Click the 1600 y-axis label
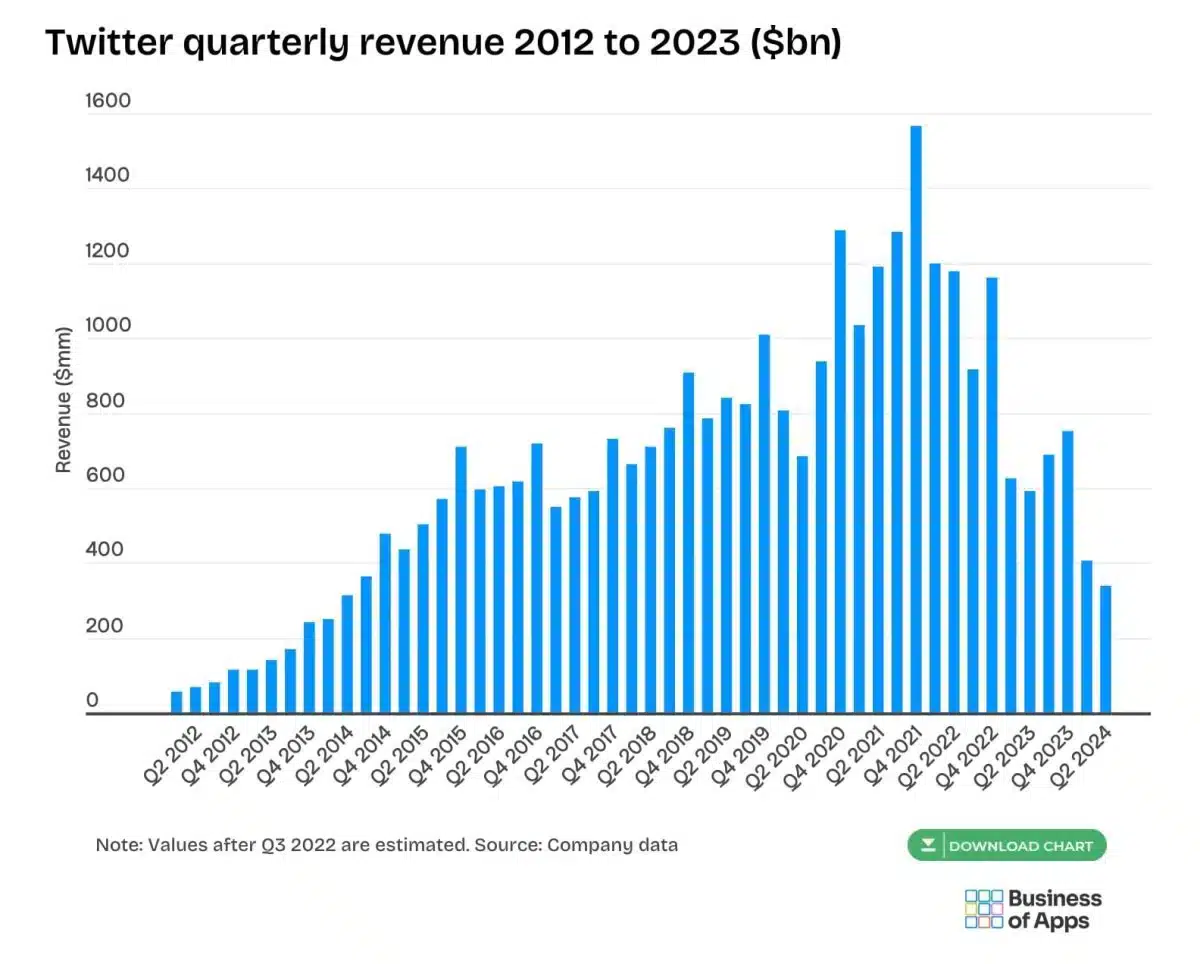Viewport: 1200px width, 964px height. (108, 101)
